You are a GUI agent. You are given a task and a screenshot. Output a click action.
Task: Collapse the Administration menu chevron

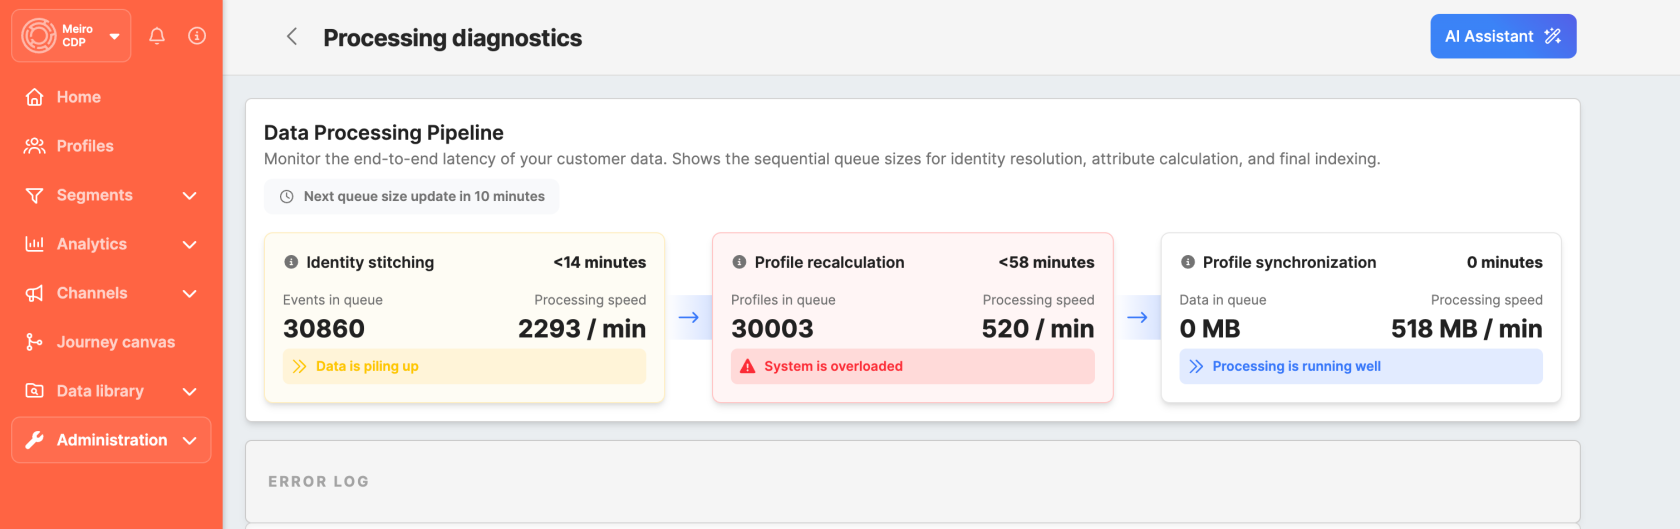pyautogui.click(x=190, y=441)
